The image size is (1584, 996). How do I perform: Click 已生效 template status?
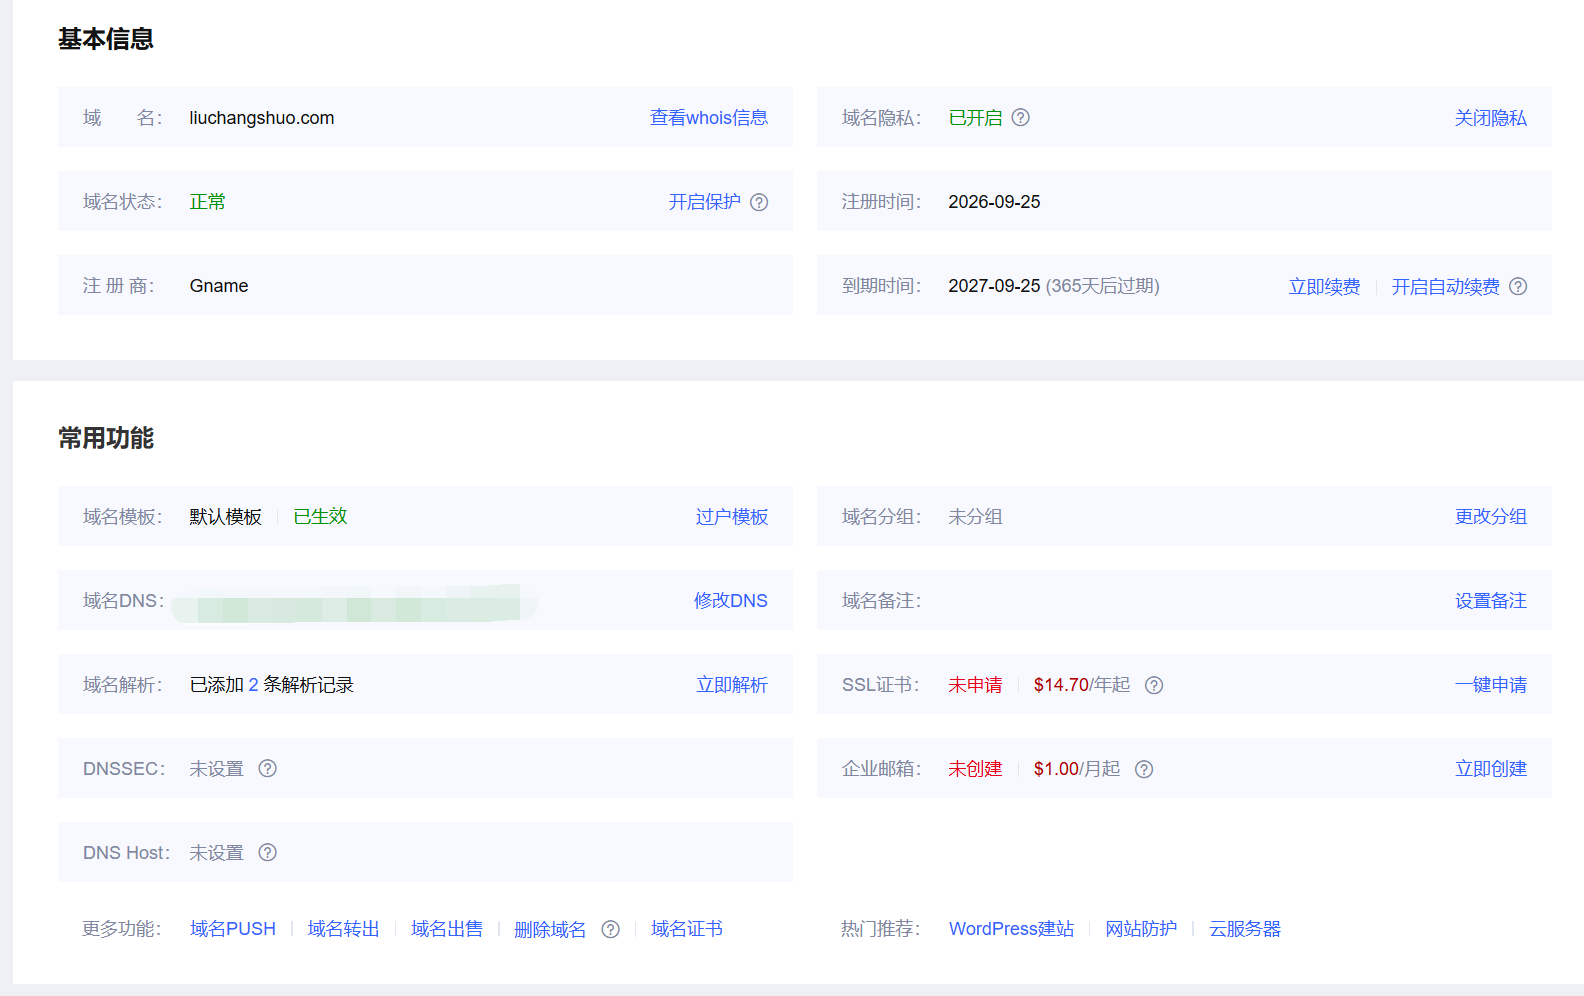click(320, 516)
